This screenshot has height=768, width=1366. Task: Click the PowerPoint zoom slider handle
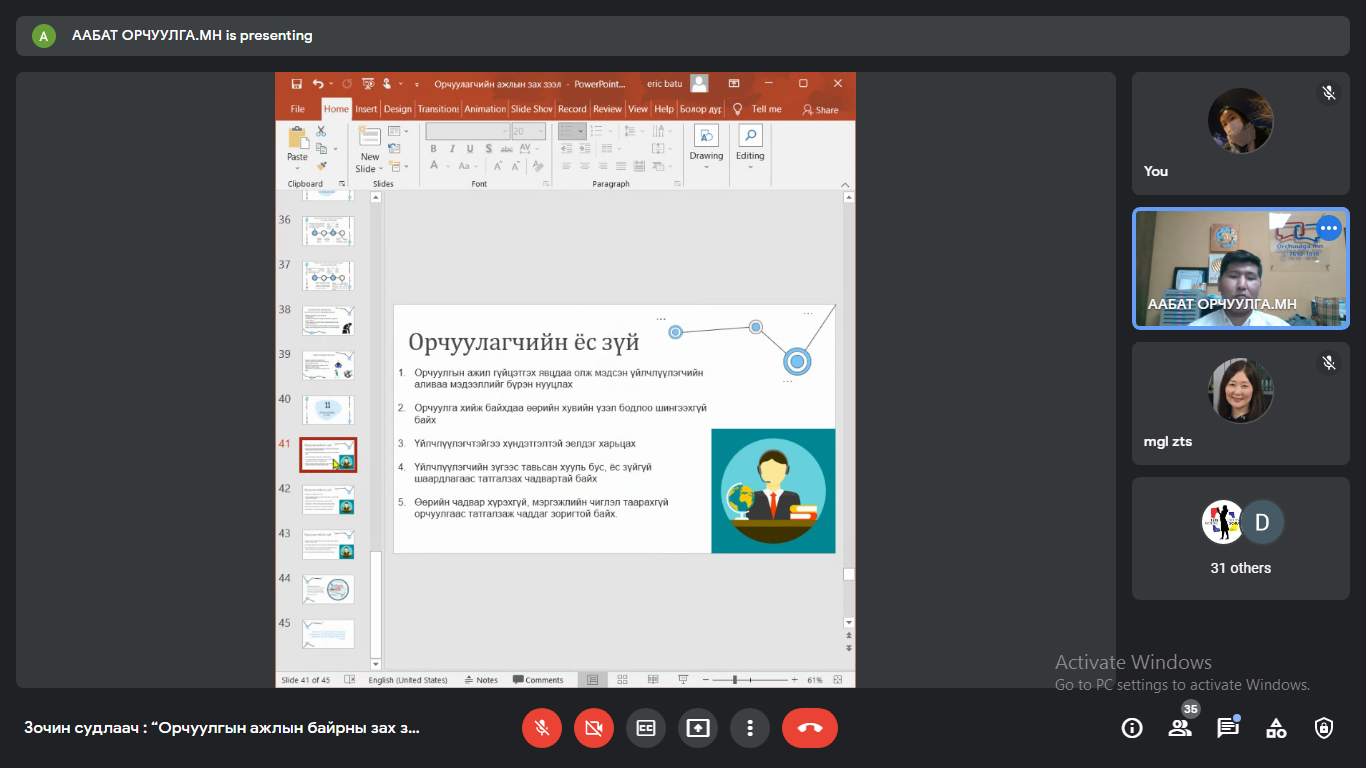coord(735,680)
